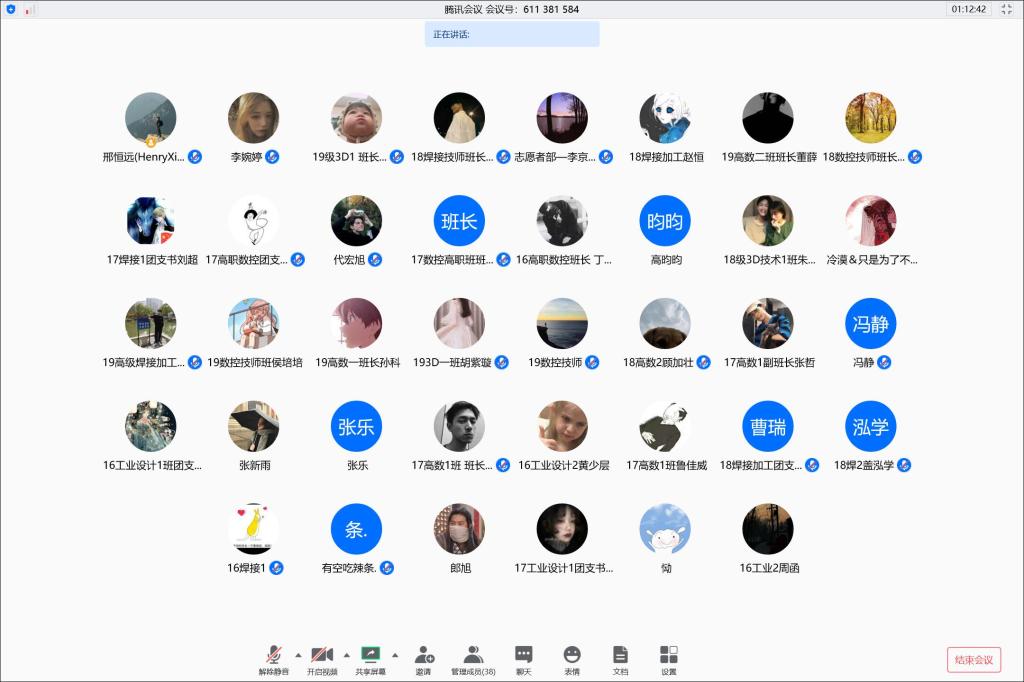Click mic icon beside 18焊接技师班长...
The width and height of the screenshot is (1024, 682).
pos(503,157)
